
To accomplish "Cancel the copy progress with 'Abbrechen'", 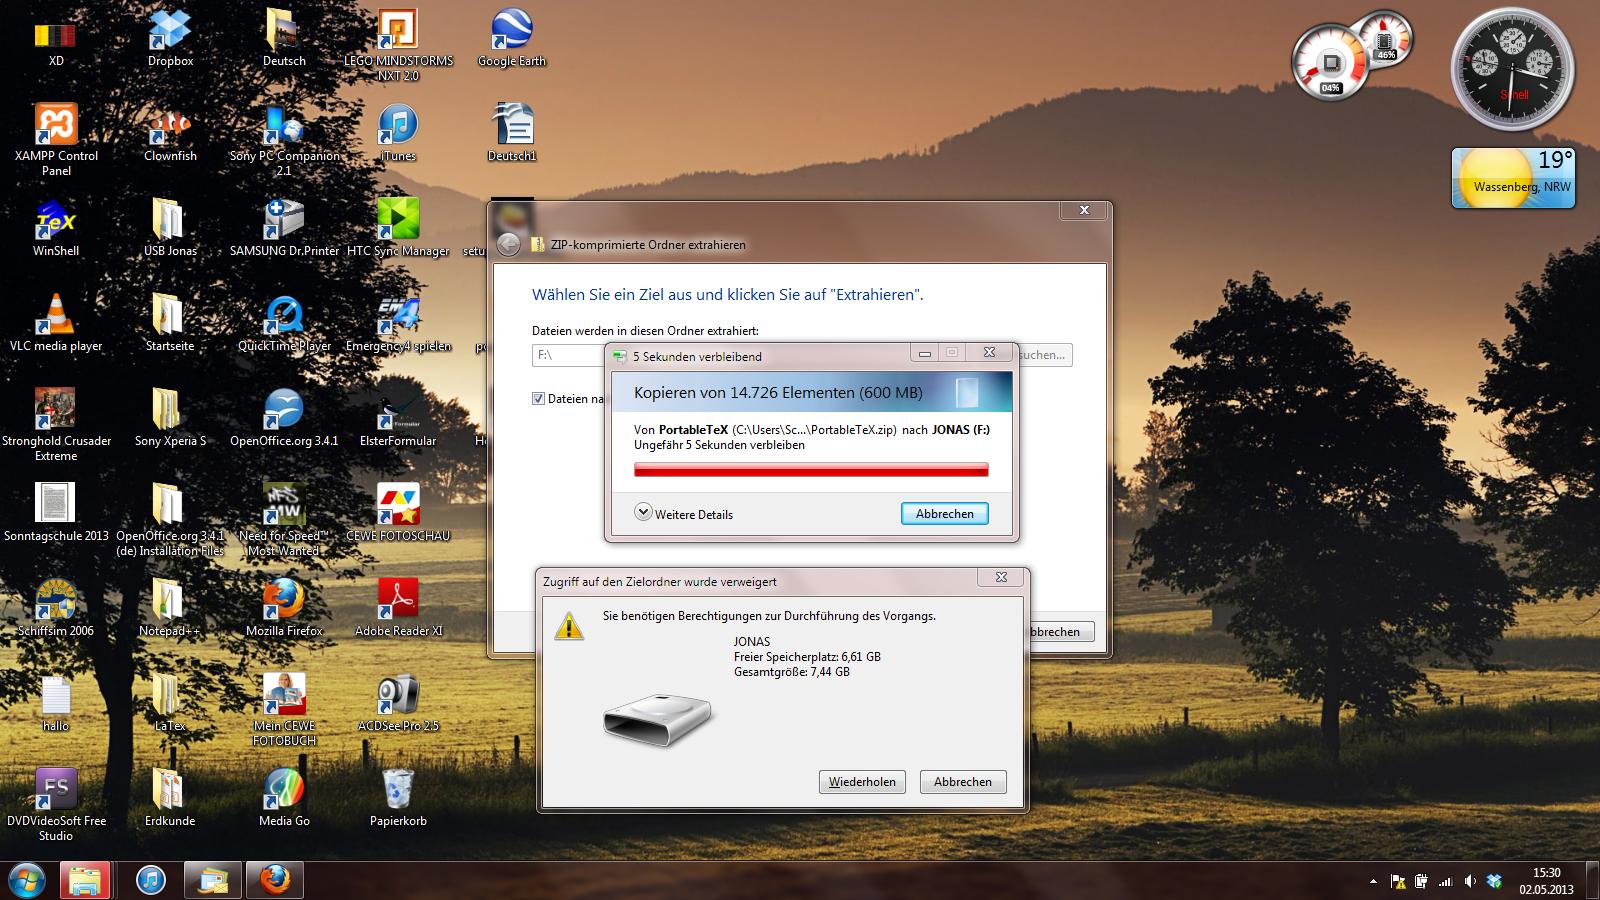I will [x=944, y=514].
